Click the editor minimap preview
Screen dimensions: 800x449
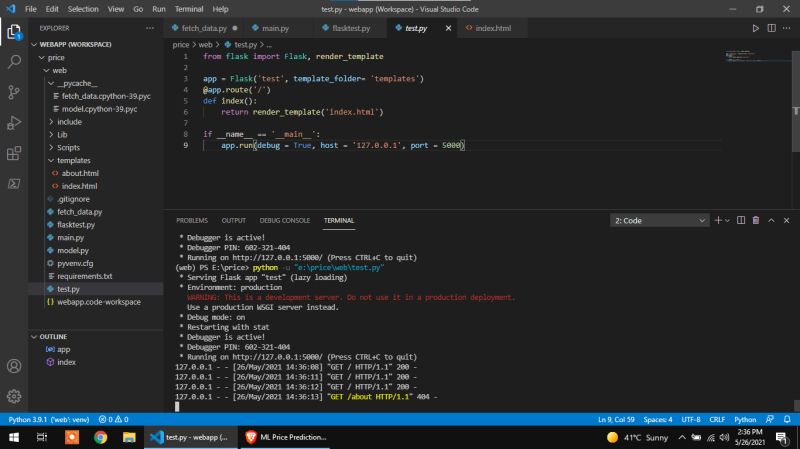[x=757, y=56]
